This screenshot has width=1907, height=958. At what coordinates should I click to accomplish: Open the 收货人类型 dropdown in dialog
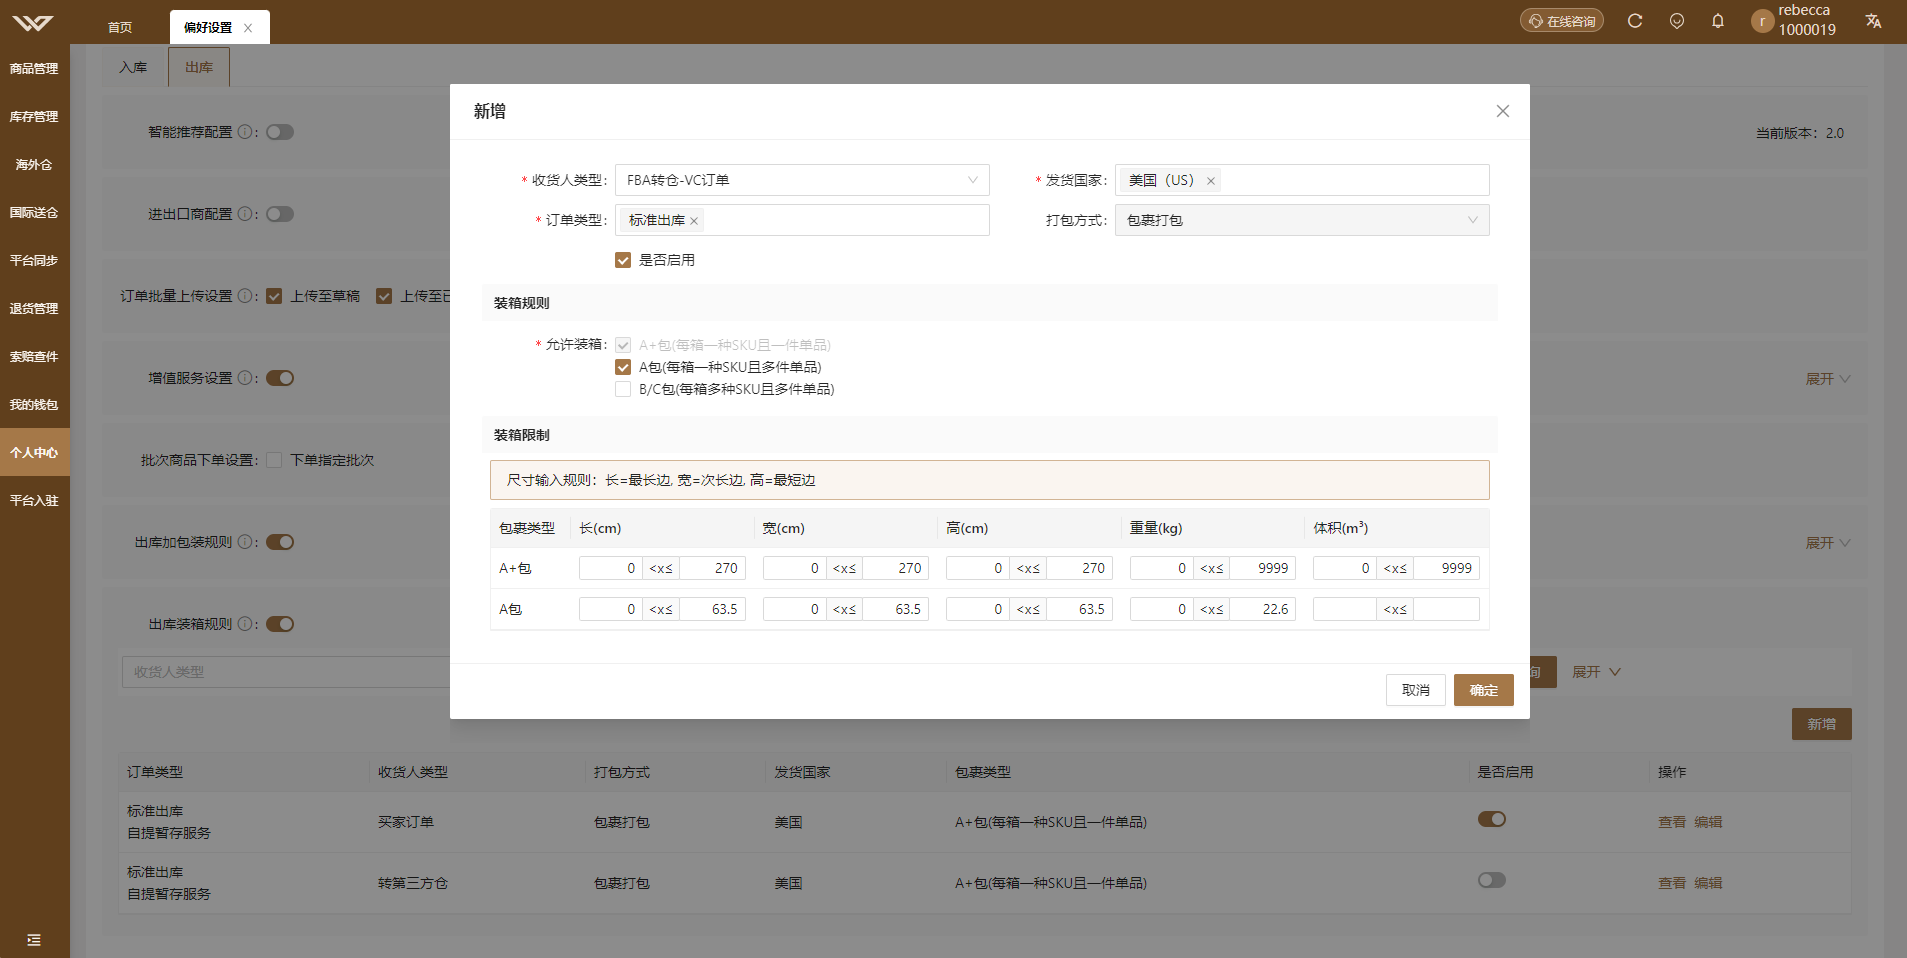pyautogui.click(x=802, y=180)
